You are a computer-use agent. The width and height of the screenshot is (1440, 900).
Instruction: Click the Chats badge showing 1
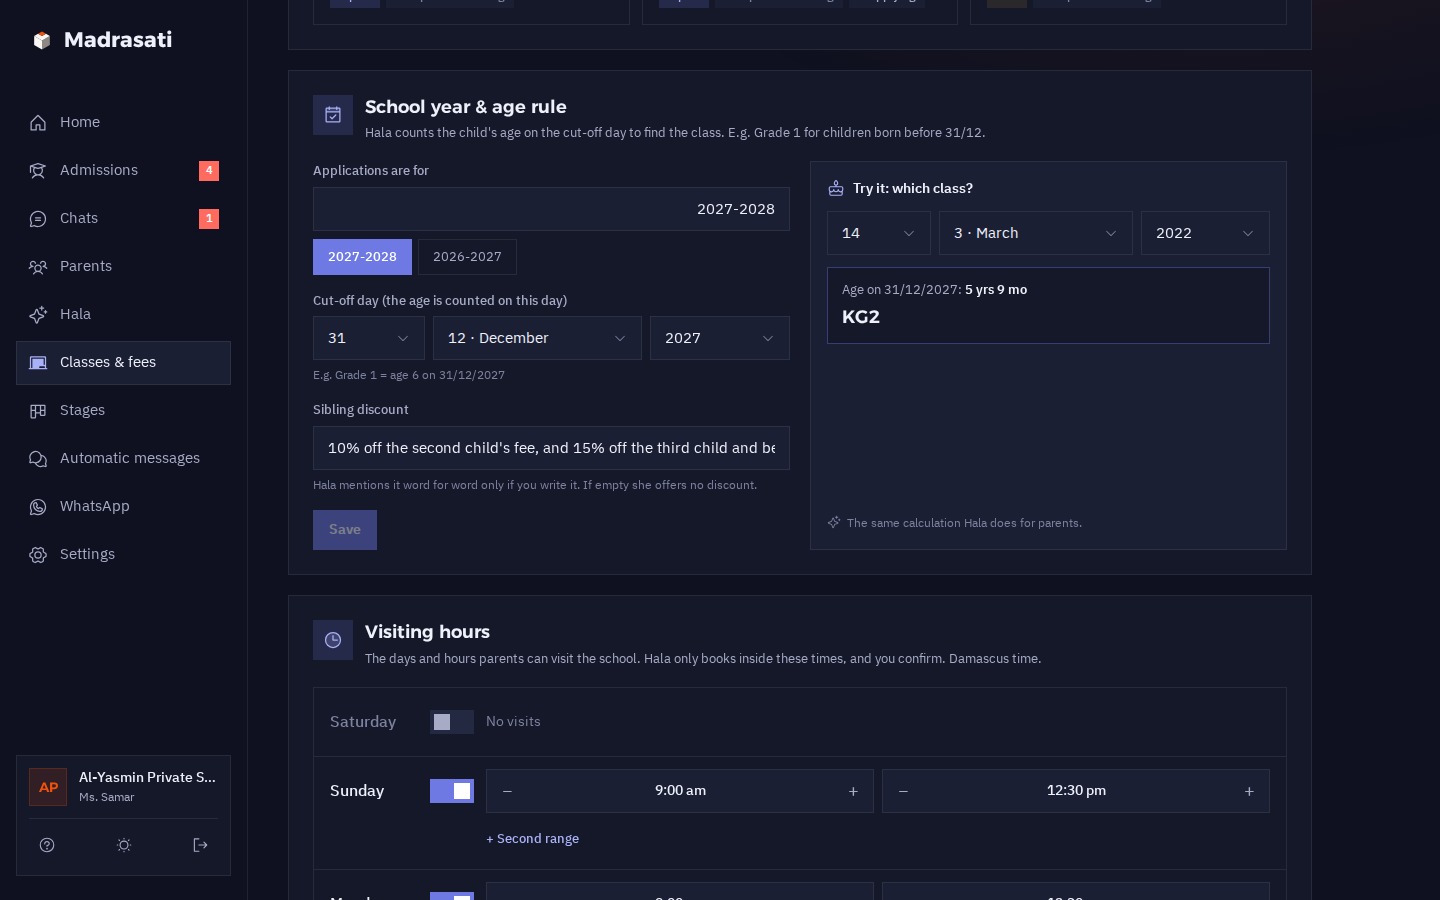pos(209,219)
